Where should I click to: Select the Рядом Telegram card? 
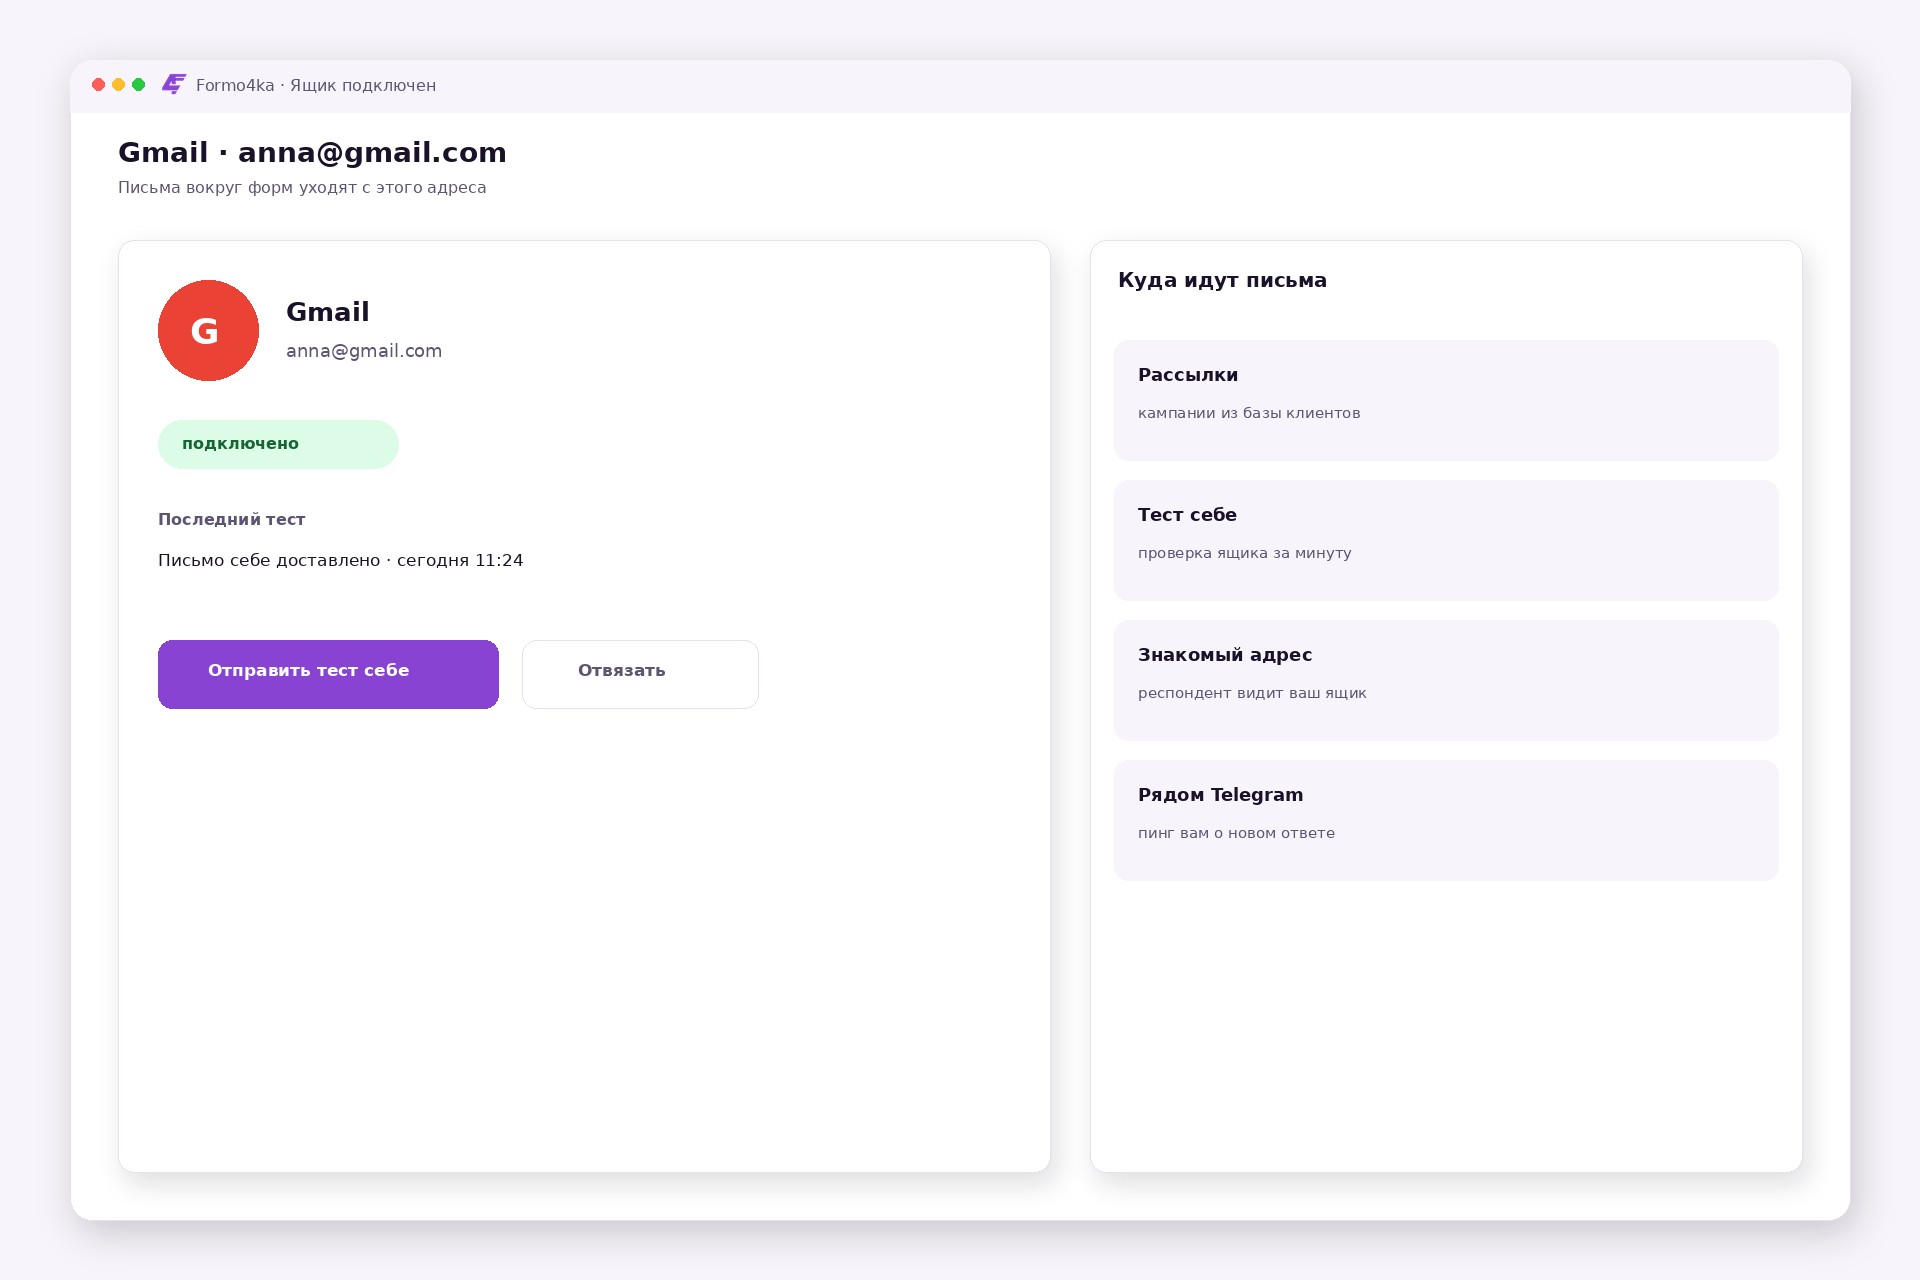(1446, 820)
